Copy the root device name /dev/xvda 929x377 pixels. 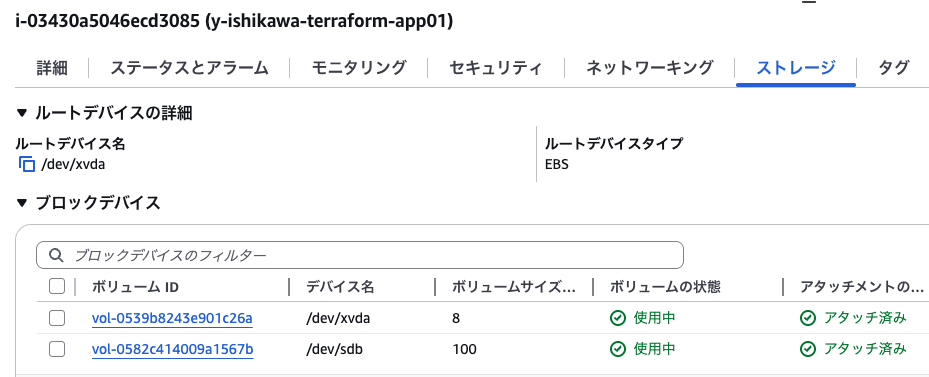click(27, 164)
